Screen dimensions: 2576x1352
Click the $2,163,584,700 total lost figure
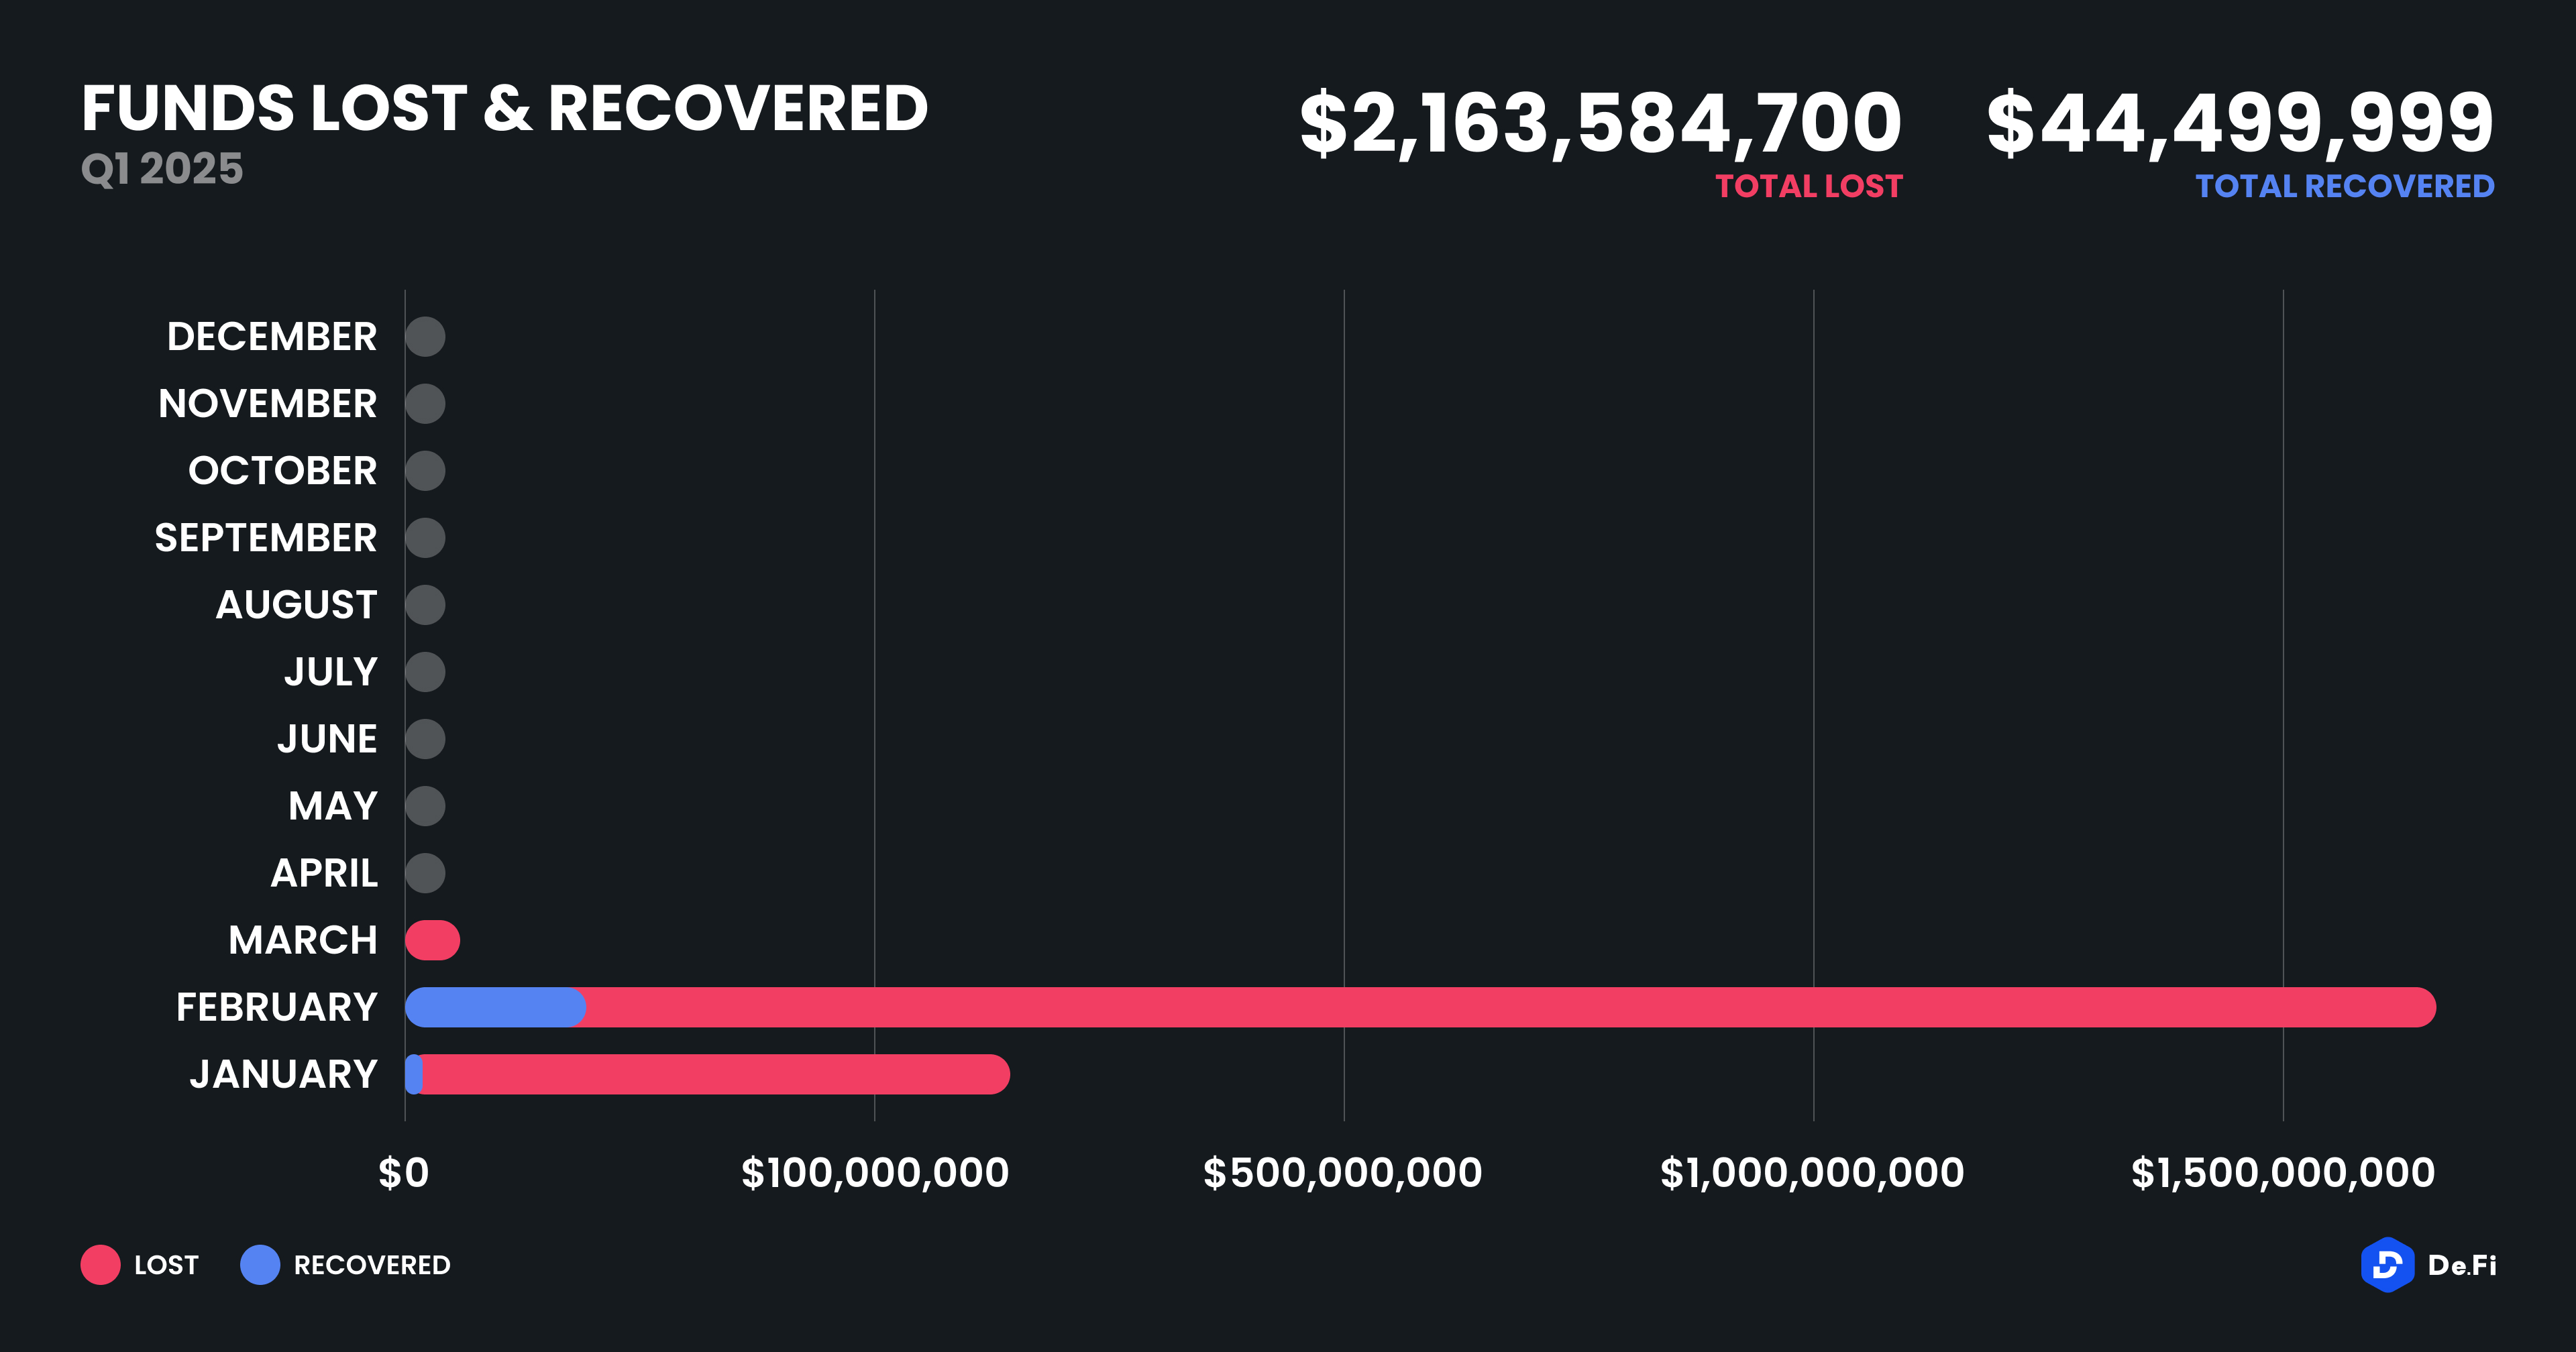tap(1600, 123)
